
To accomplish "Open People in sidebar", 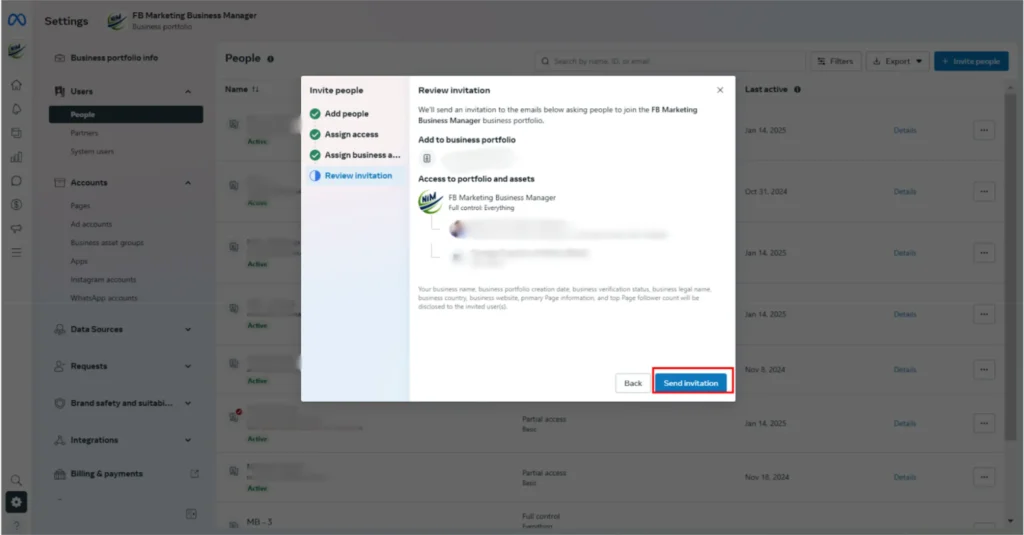I will pyautogui.click(x=126, y=114).
